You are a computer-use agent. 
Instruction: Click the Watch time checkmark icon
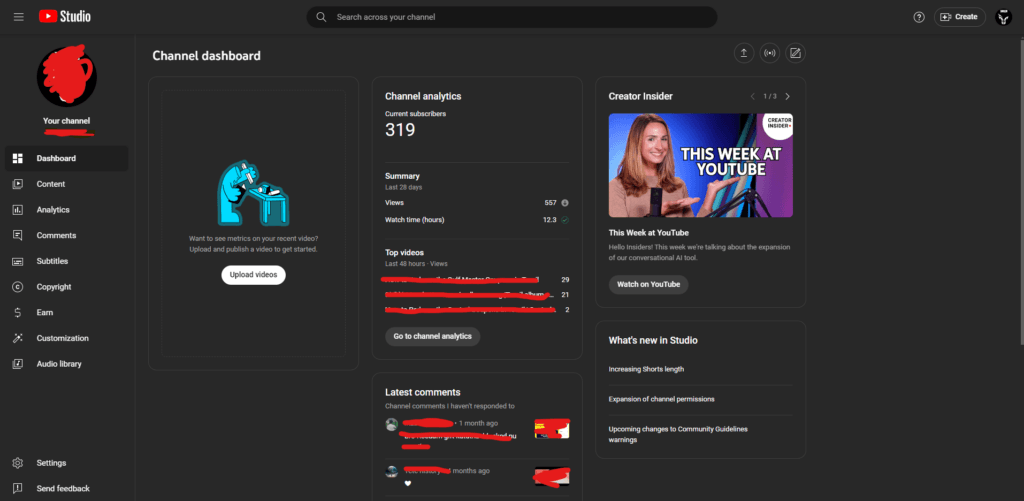(565, 219)
